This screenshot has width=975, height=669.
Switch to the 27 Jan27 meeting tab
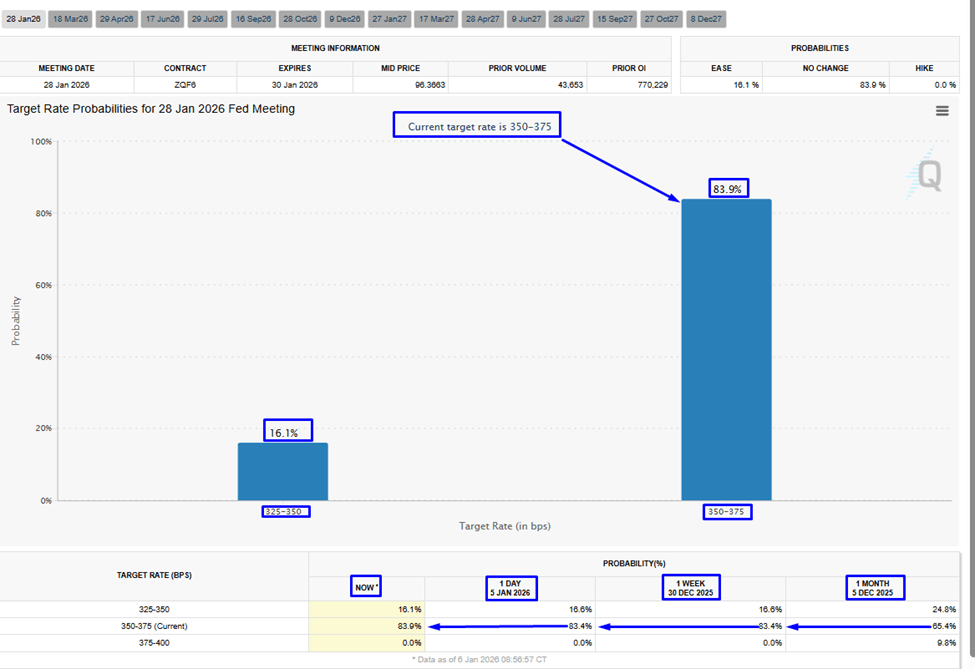coord(389,19)
